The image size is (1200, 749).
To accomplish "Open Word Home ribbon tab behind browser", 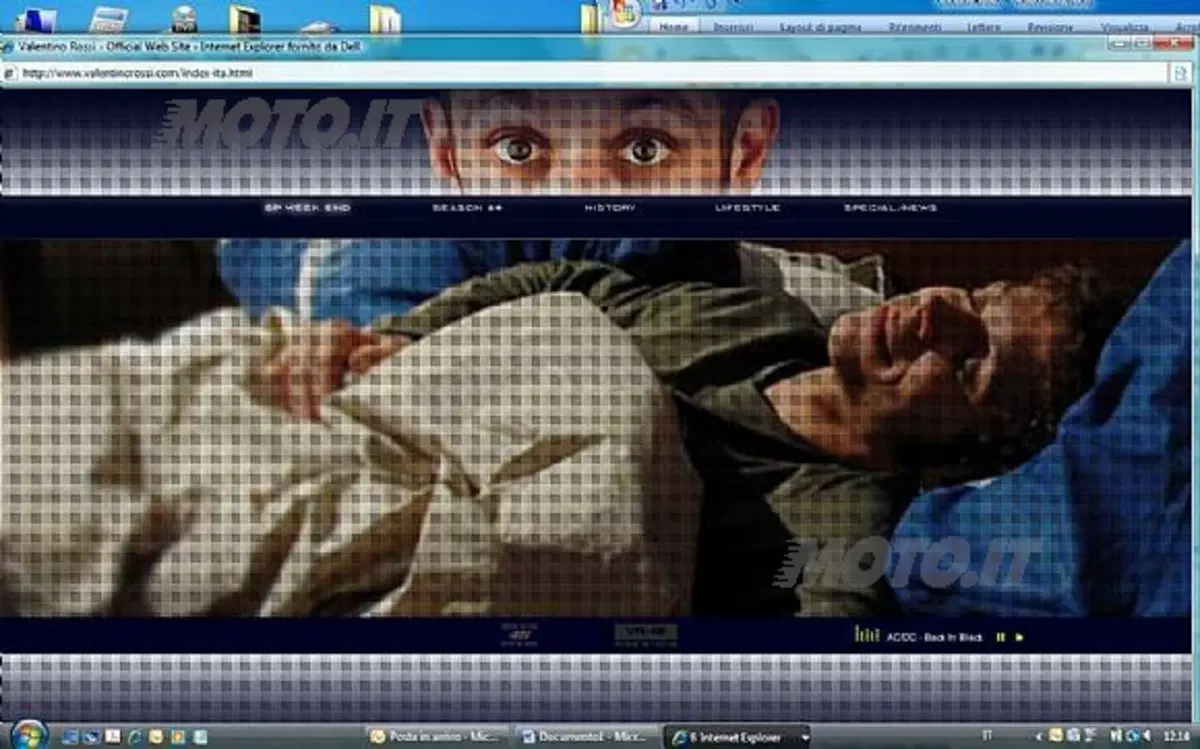I will 674,27.
